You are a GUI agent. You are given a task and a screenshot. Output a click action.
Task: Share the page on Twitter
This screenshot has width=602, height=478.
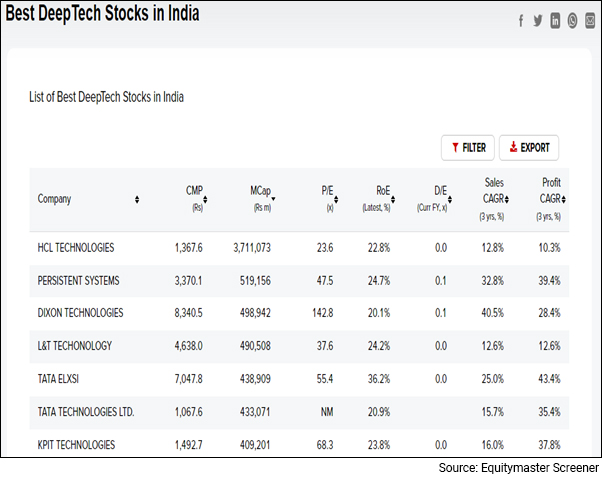(538, 20)
